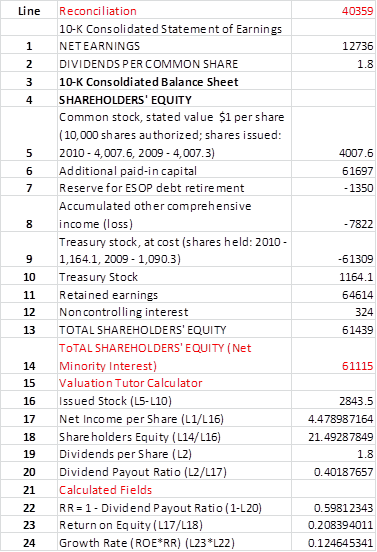The image size is (377, 552).
Task: Select the Additional paid-in capital cell
Action: 174,171
